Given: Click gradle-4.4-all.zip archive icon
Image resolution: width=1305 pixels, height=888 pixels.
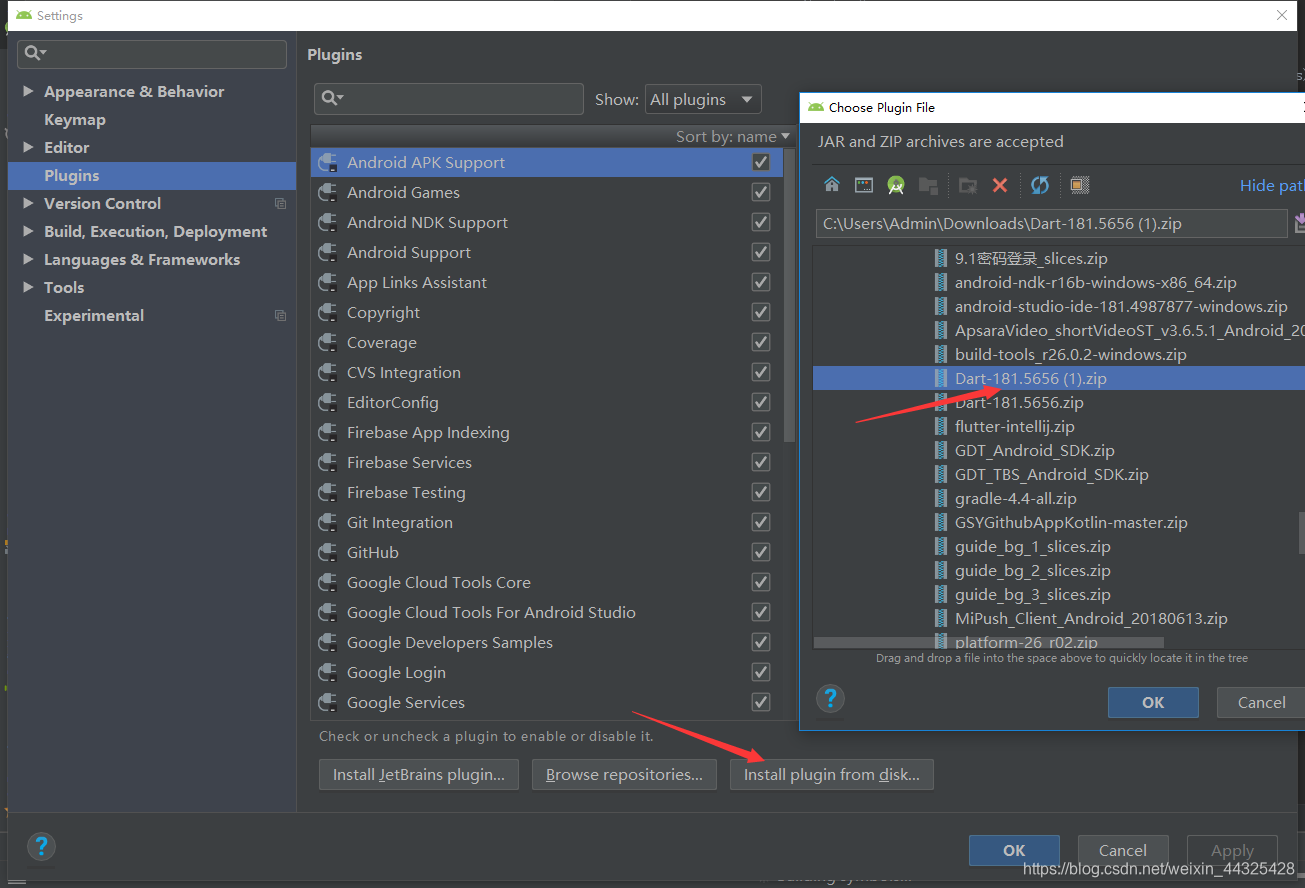Looking at the screenshot, I should [940, 498].
